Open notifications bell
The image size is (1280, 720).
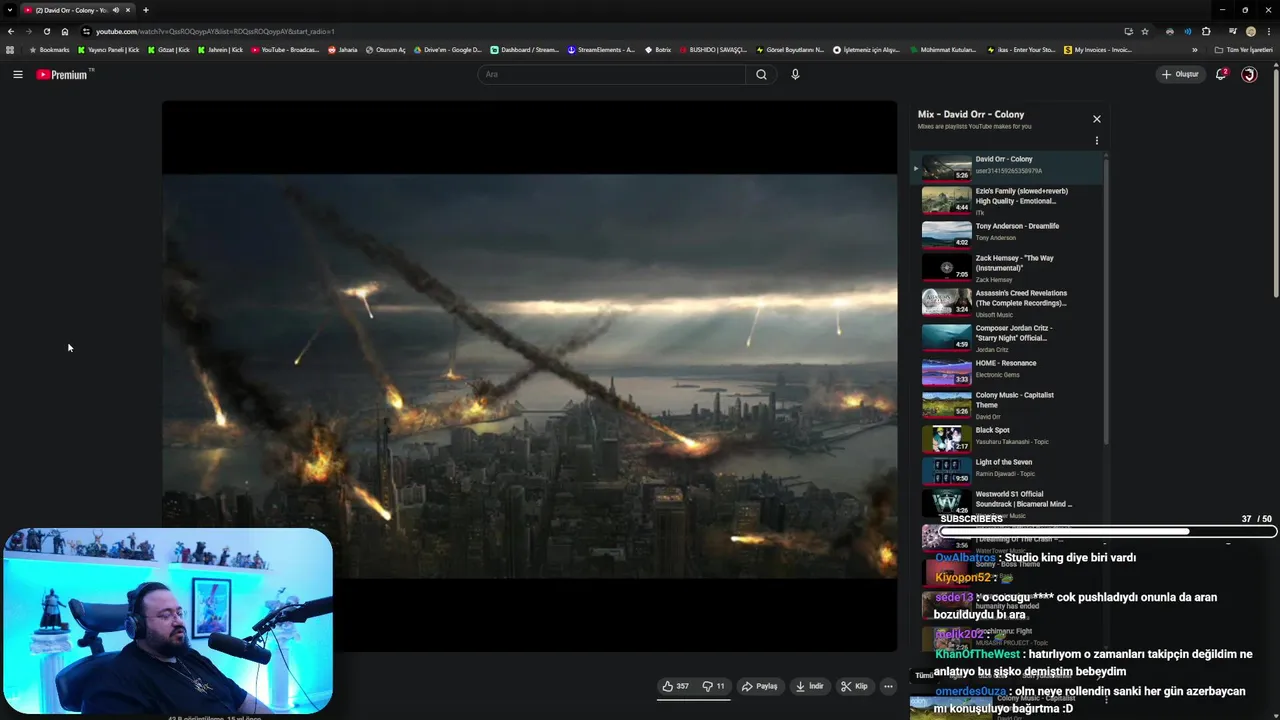(x=1221, y=74)
